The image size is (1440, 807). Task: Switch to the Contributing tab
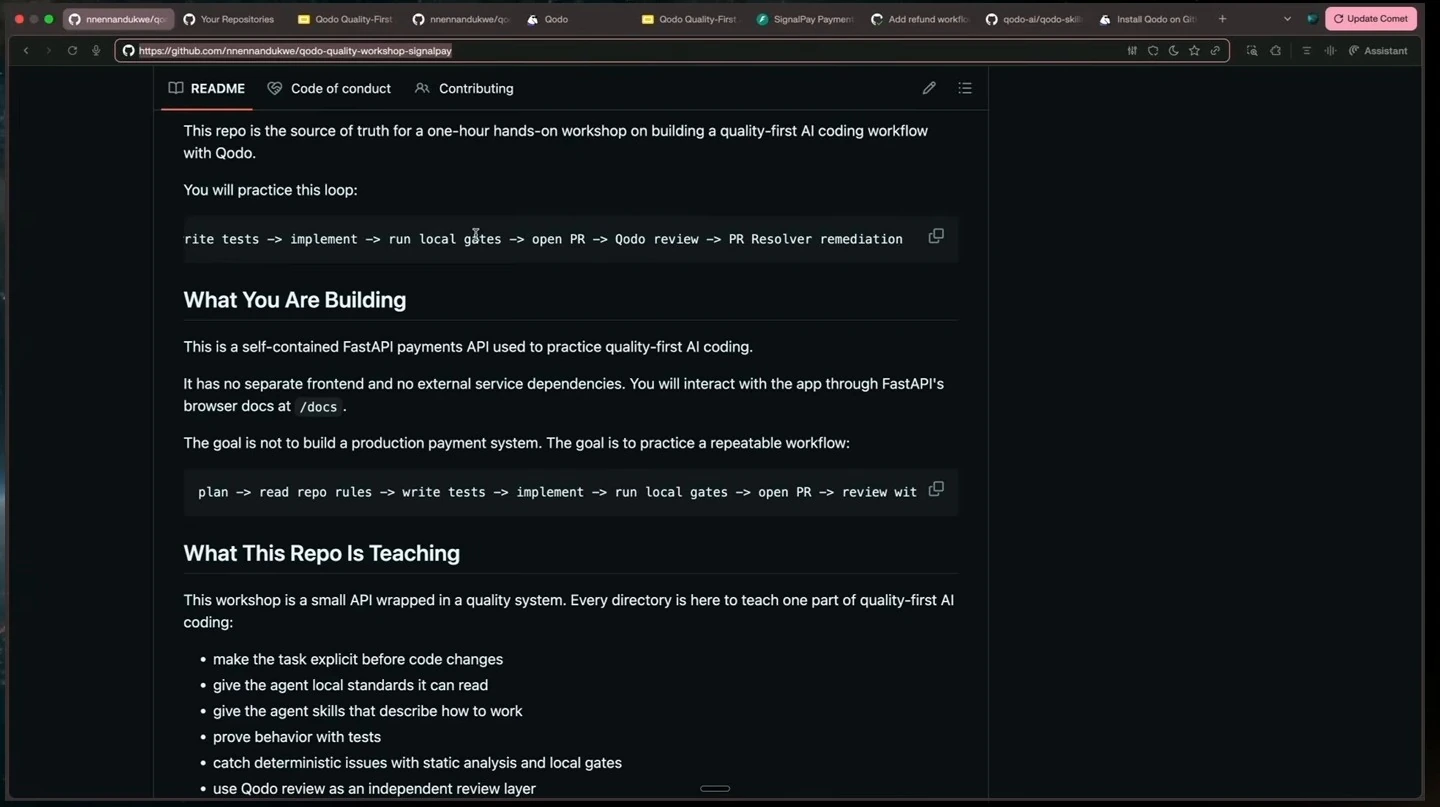[x=464, y=88]
